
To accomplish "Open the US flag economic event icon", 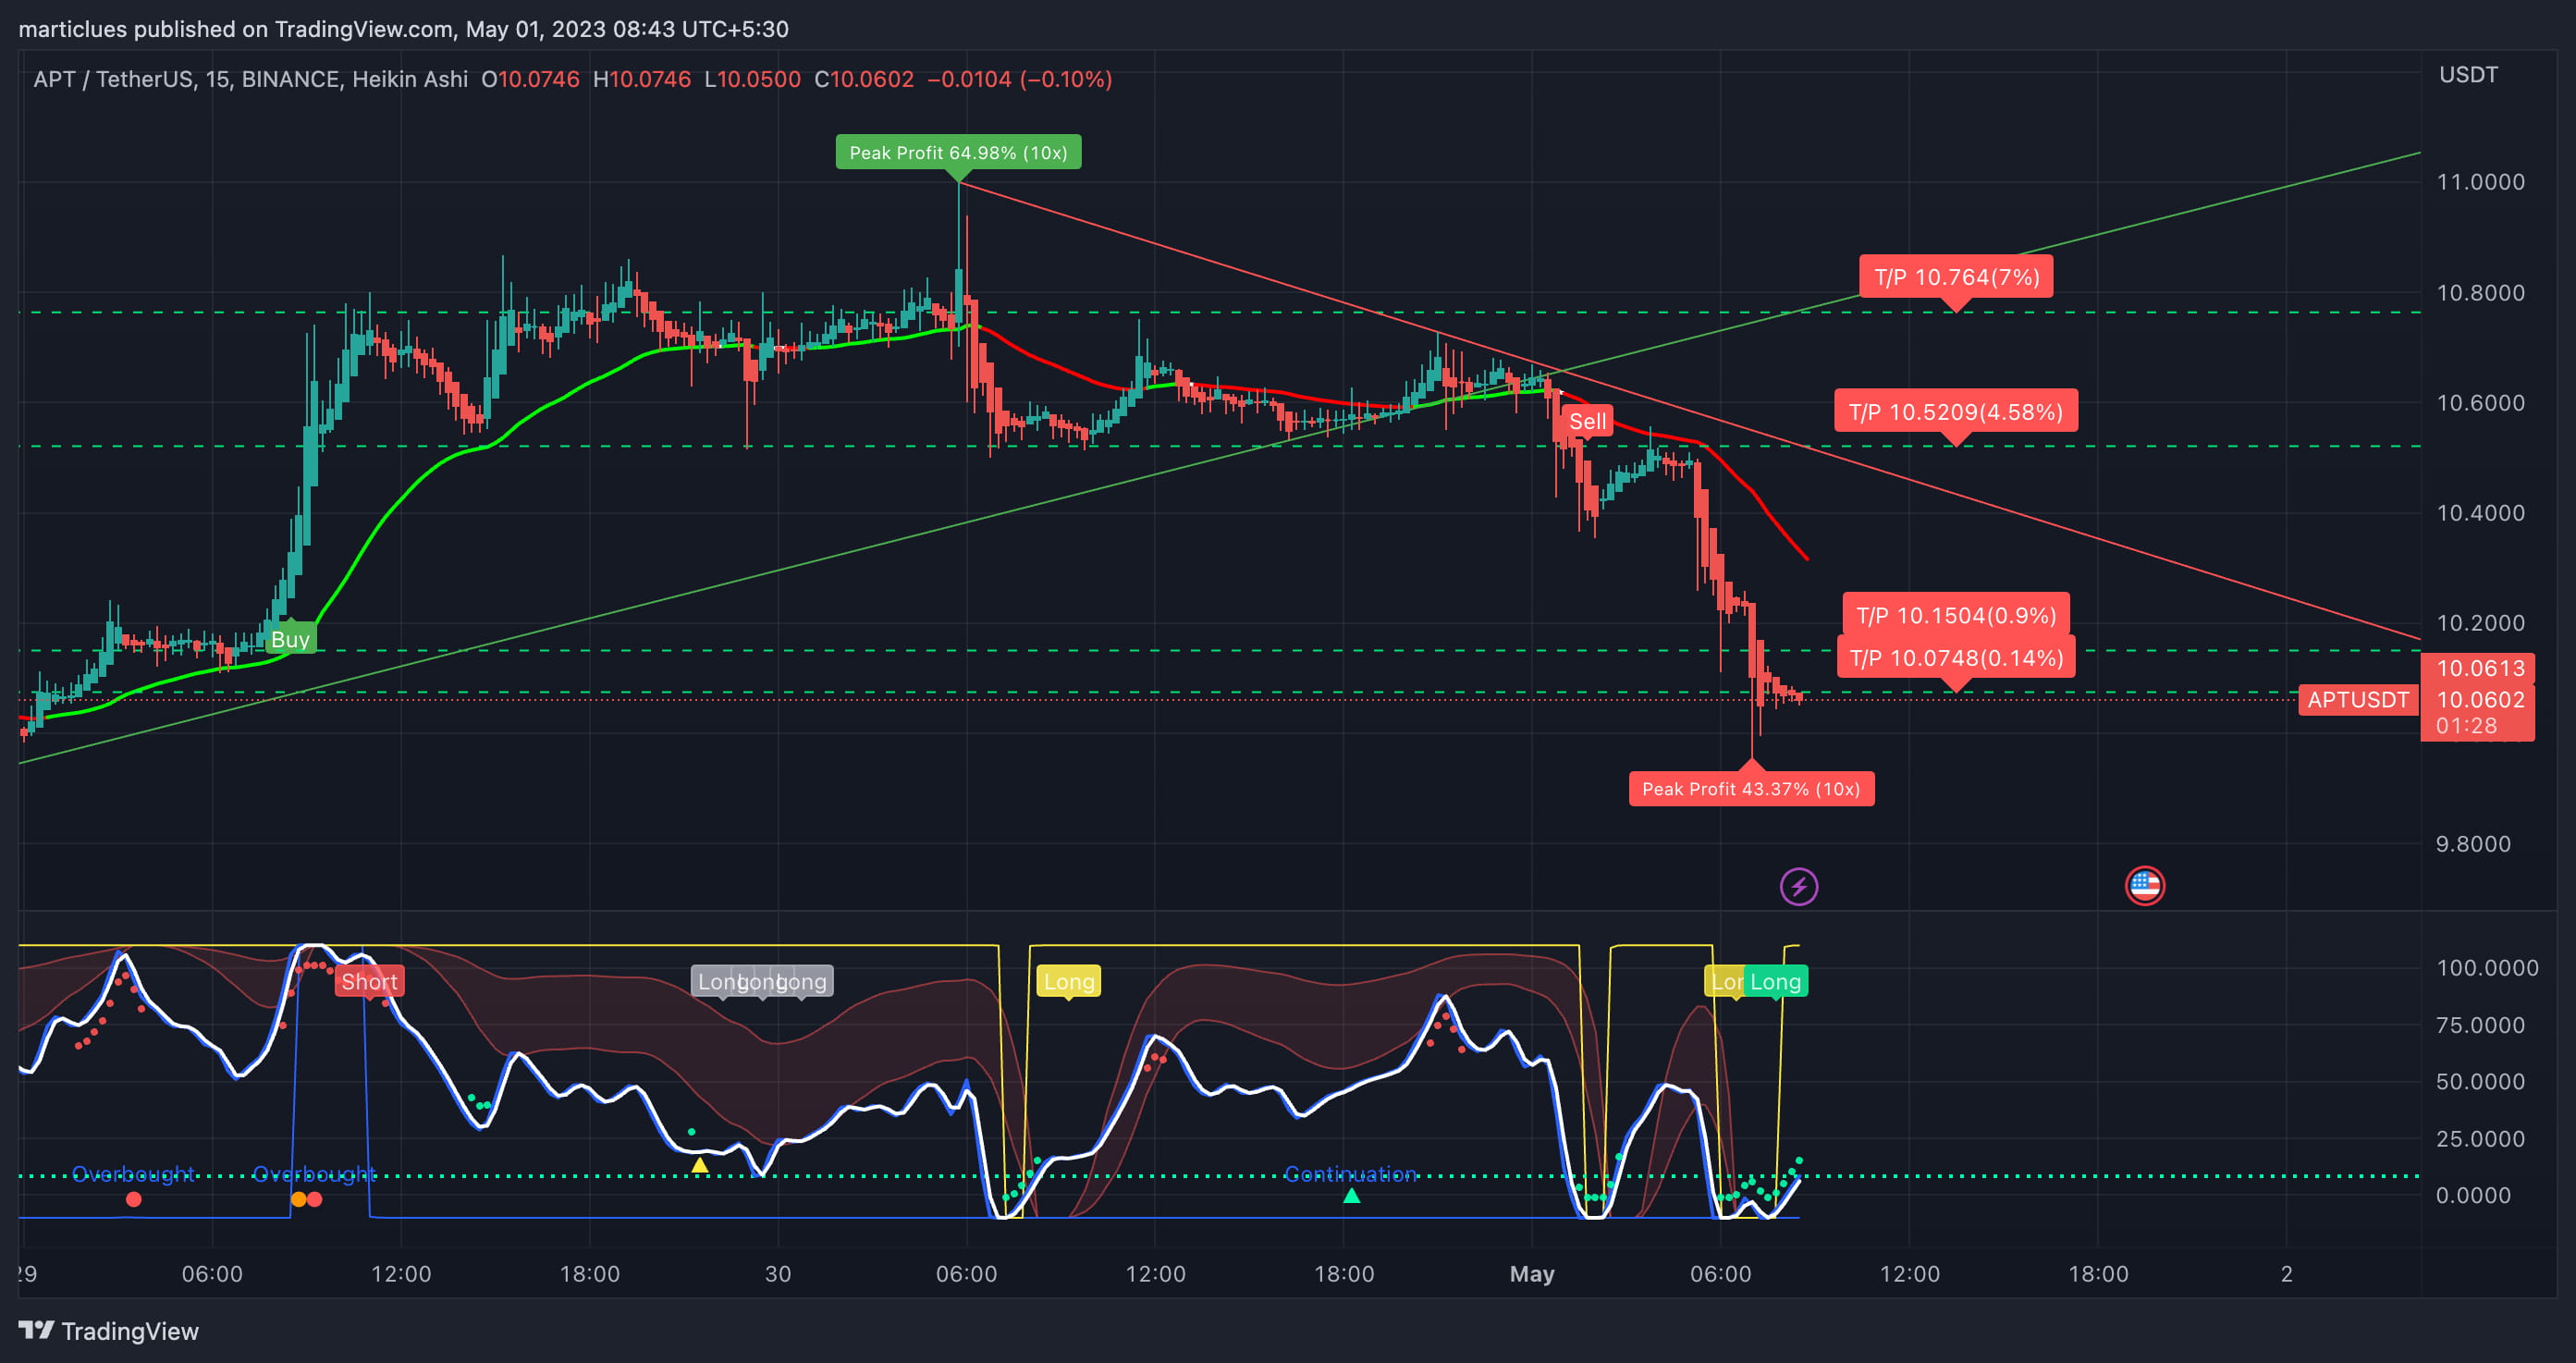I will click(x=2143, y=886).
